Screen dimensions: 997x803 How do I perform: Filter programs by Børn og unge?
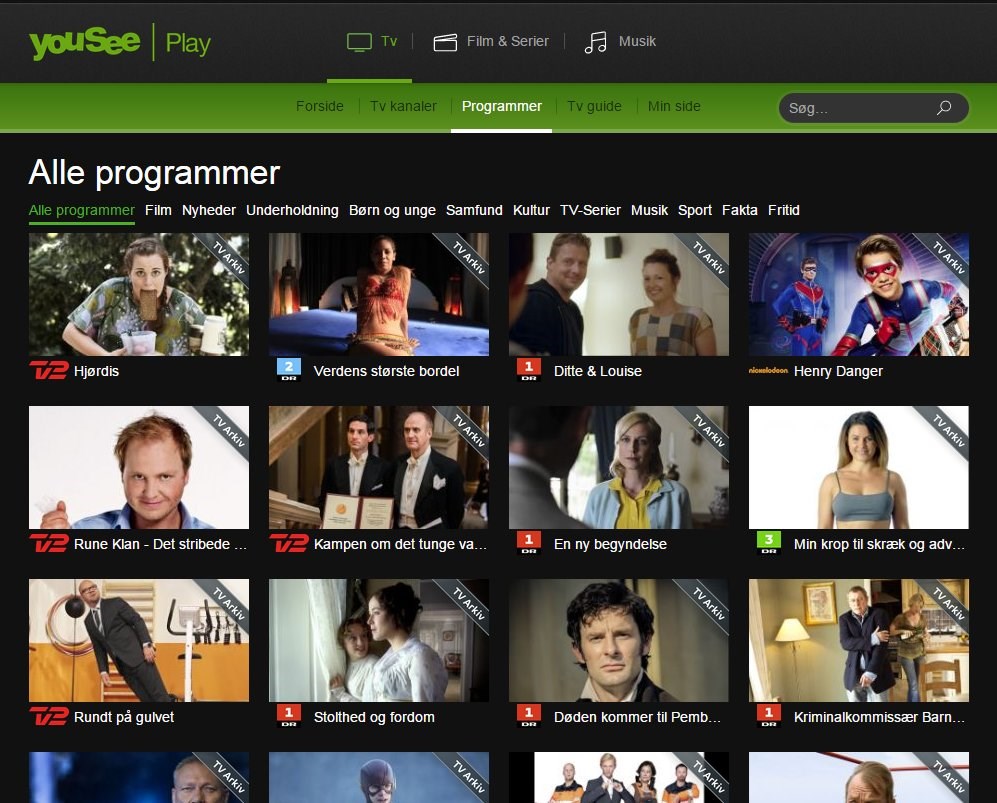392,210
